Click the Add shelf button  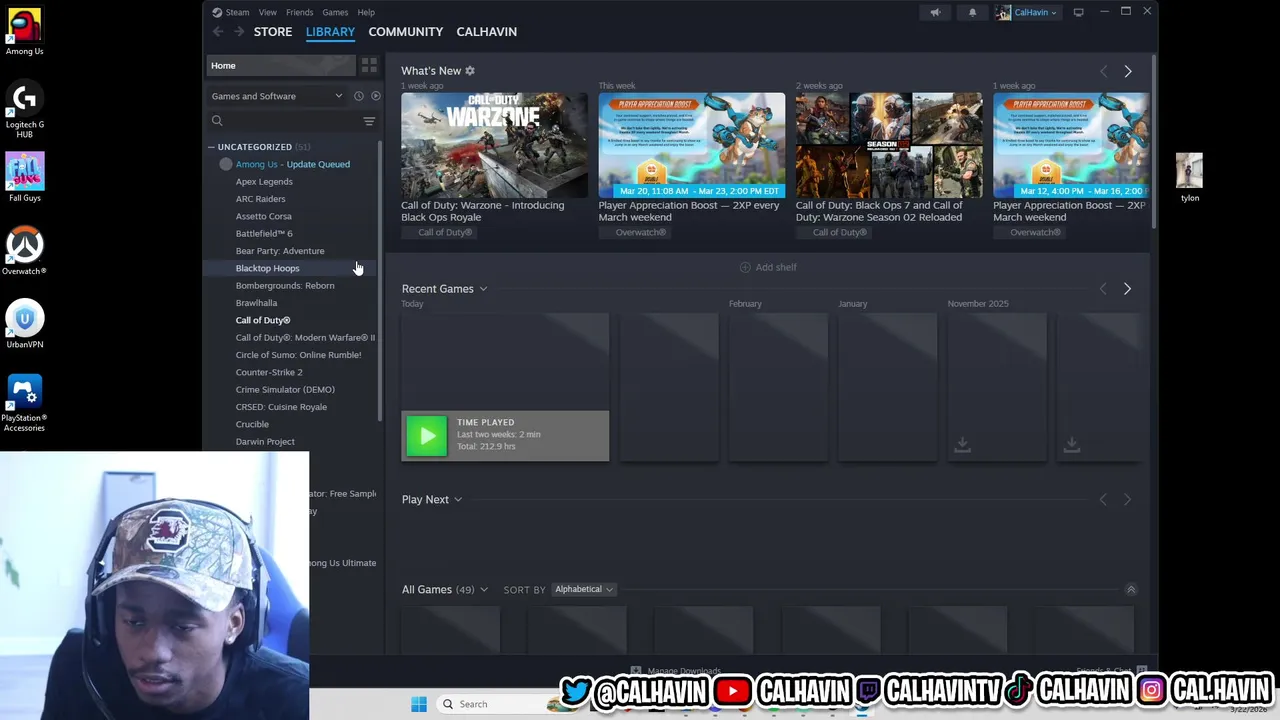(768, 267)
